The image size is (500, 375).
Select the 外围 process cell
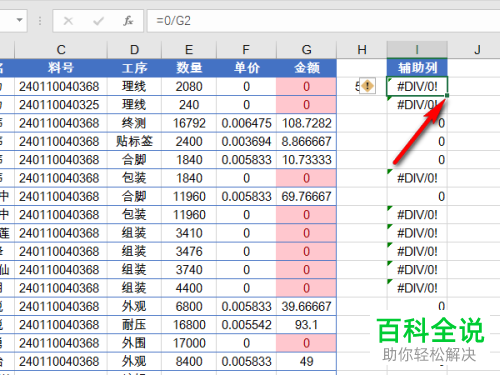point(134,343)
